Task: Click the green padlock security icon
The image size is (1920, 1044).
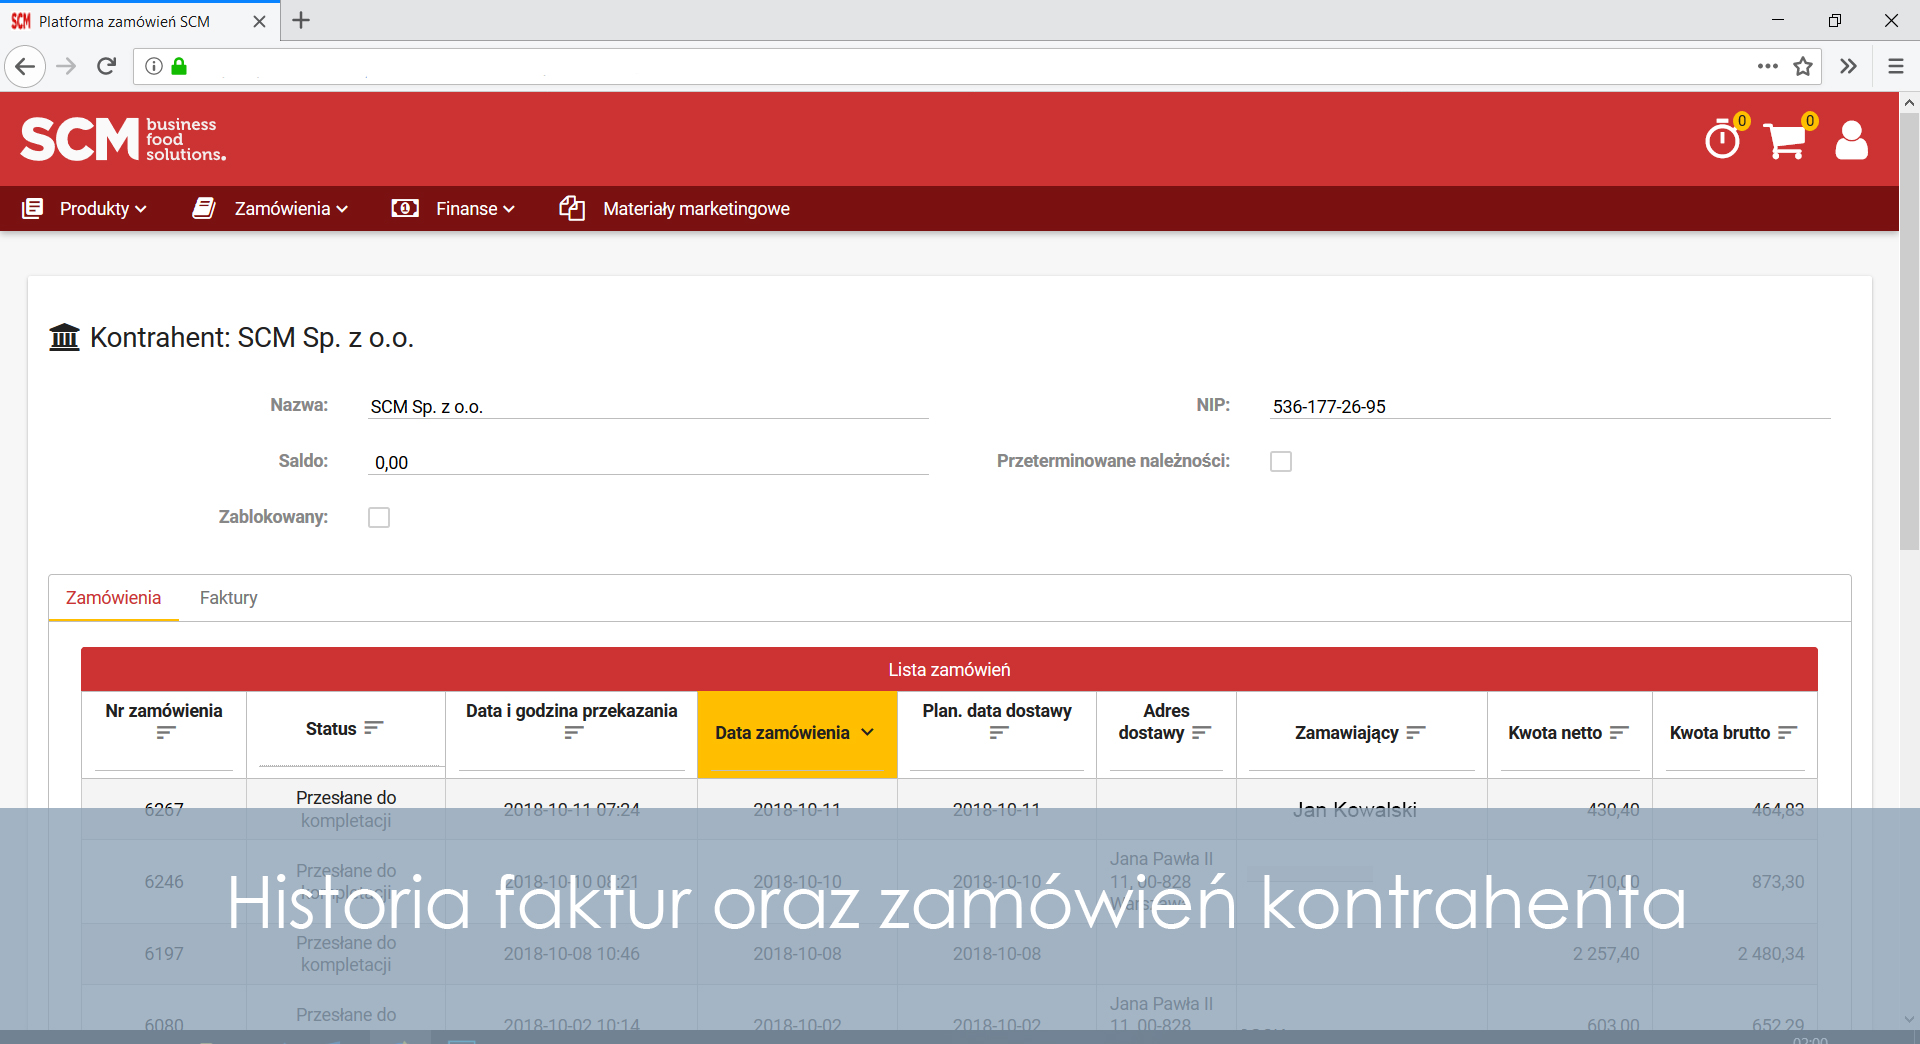Action: pyautogui.click(x=179, y=66)
